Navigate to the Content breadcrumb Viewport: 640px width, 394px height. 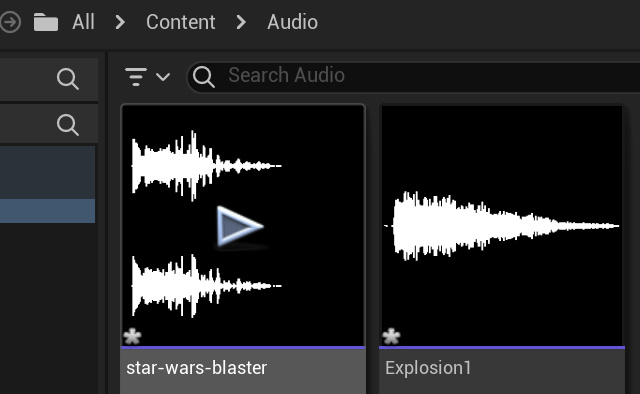(x=180, y=22)
